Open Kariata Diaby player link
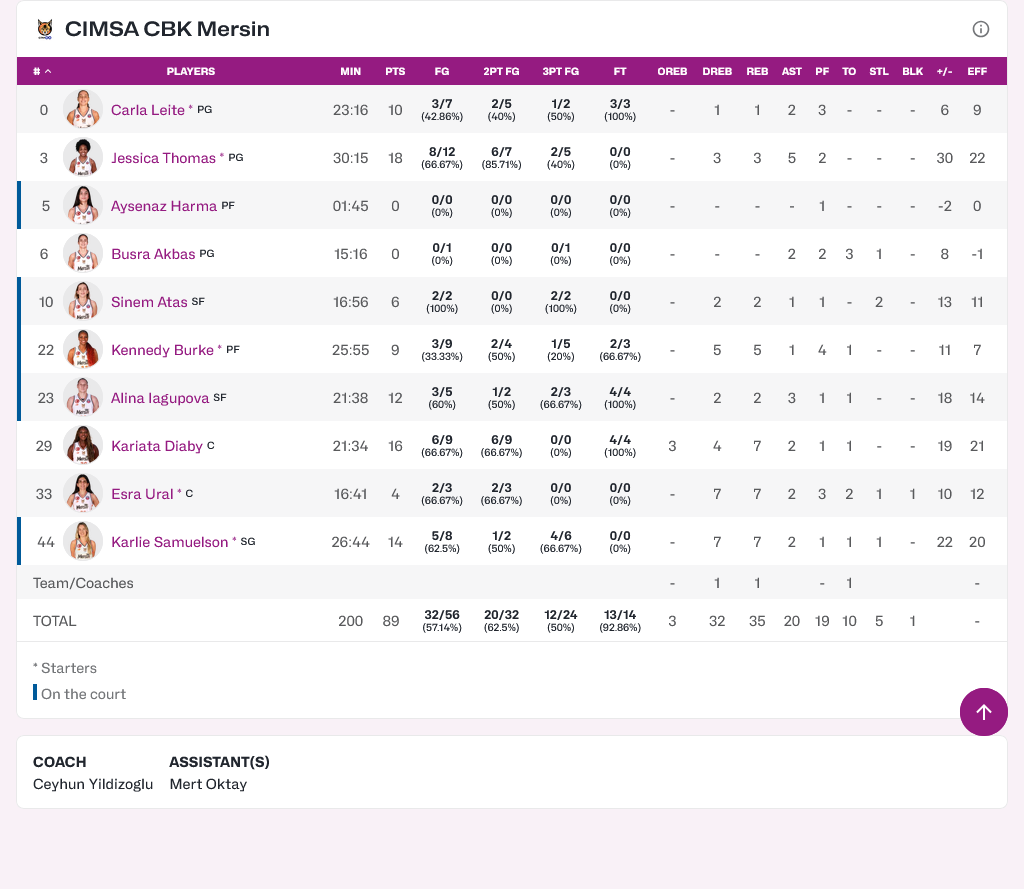1024x889 pixels. point(157,446)
